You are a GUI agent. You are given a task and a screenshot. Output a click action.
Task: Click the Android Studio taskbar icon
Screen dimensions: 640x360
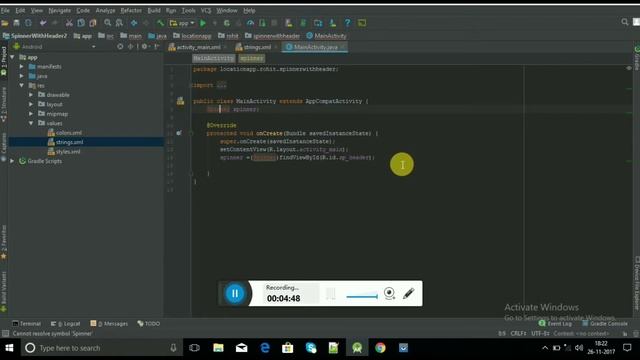pyautogui.click(x=357, y=348)
